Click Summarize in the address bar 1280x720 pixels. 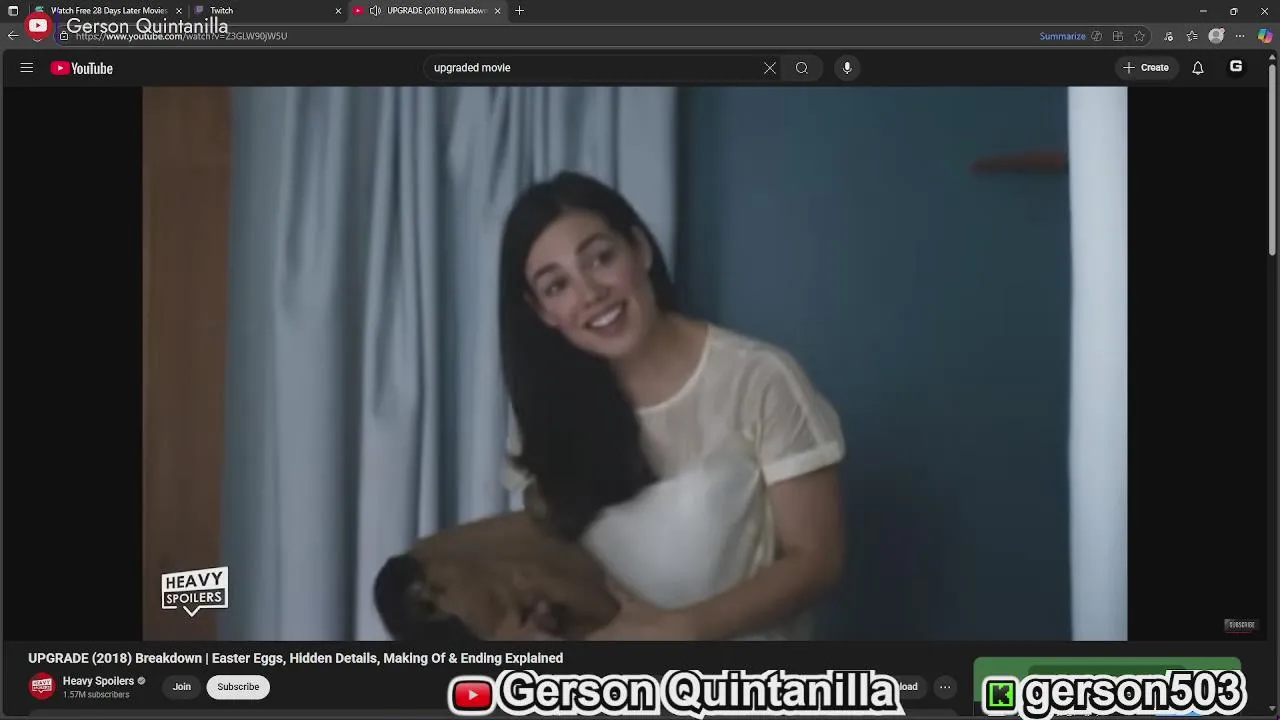click(1062, 36)
